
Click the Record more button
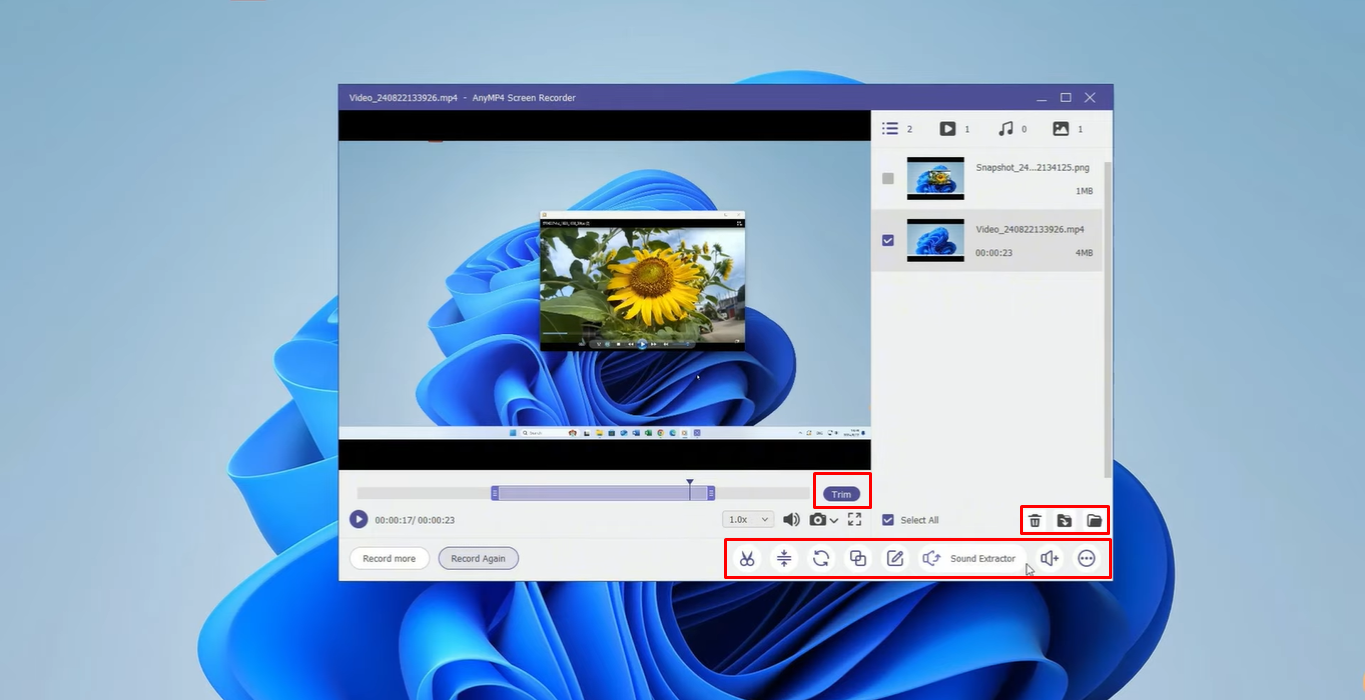click(389, 558)
